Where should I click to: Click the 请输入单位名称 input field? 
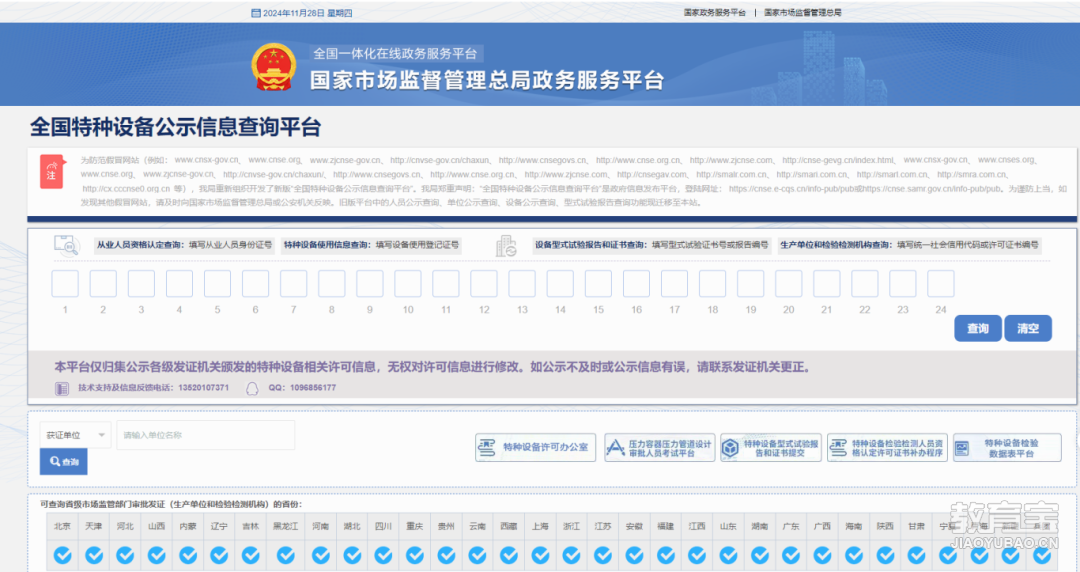[x=205, y=435]
